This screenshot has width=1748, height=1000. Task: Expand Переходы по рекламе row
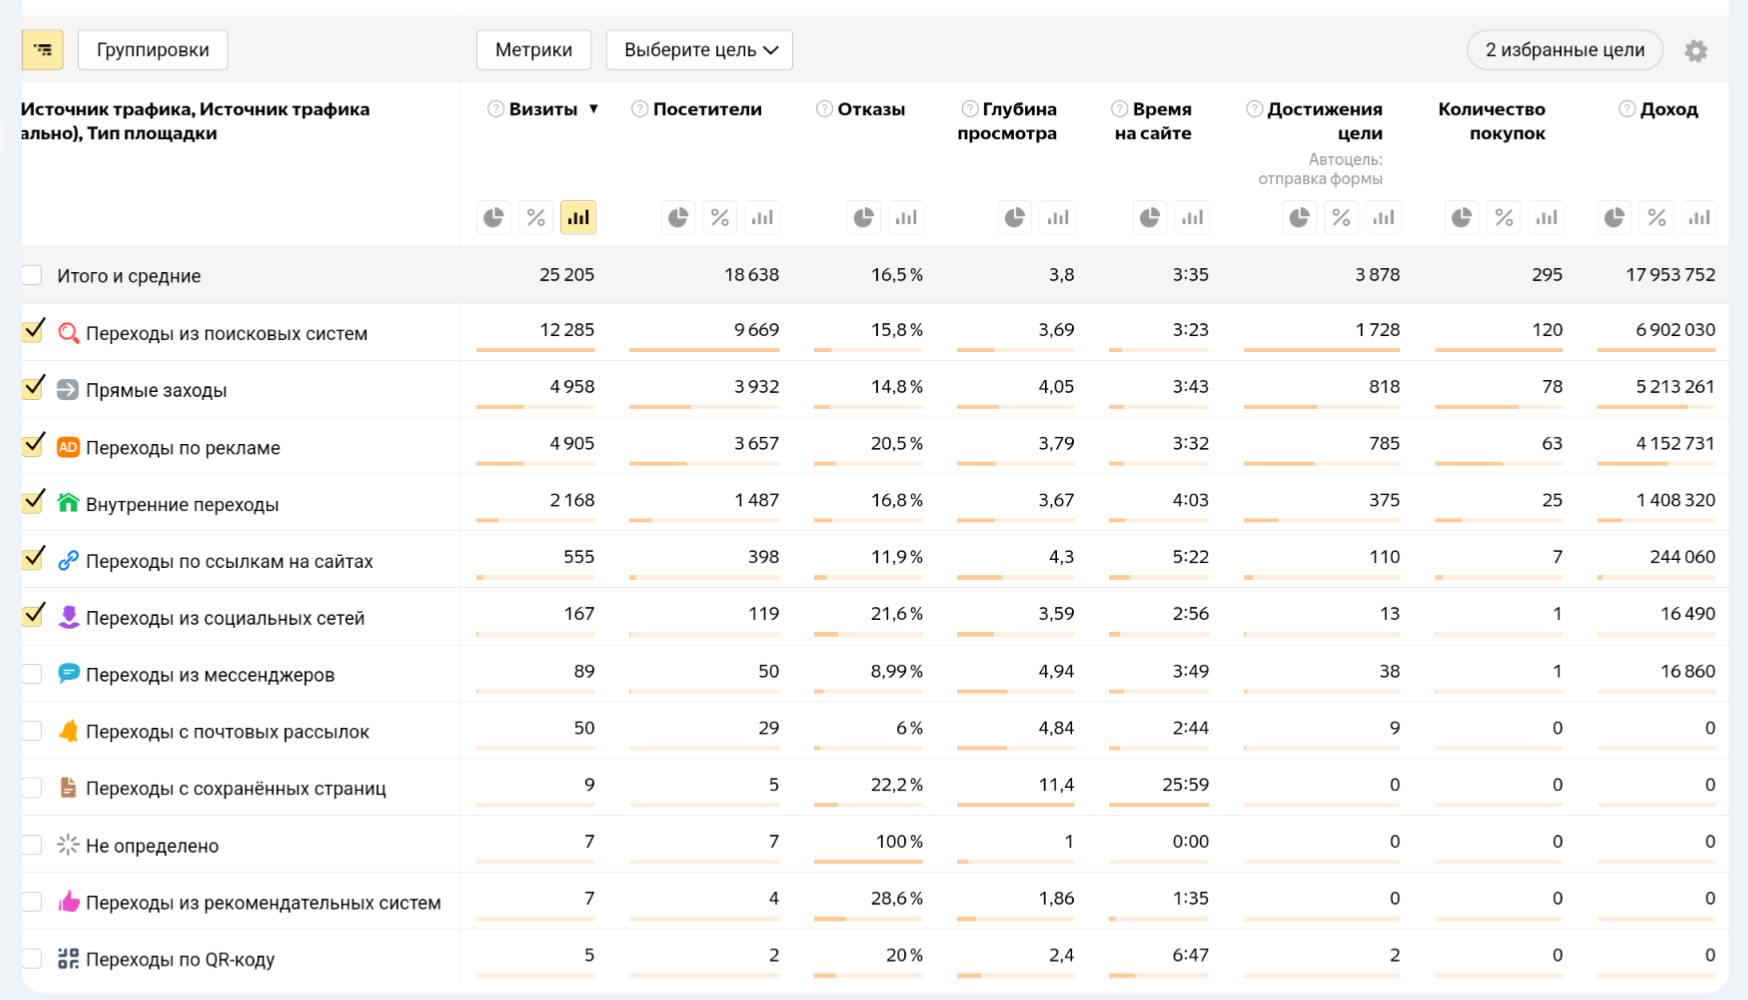(182, 448)
